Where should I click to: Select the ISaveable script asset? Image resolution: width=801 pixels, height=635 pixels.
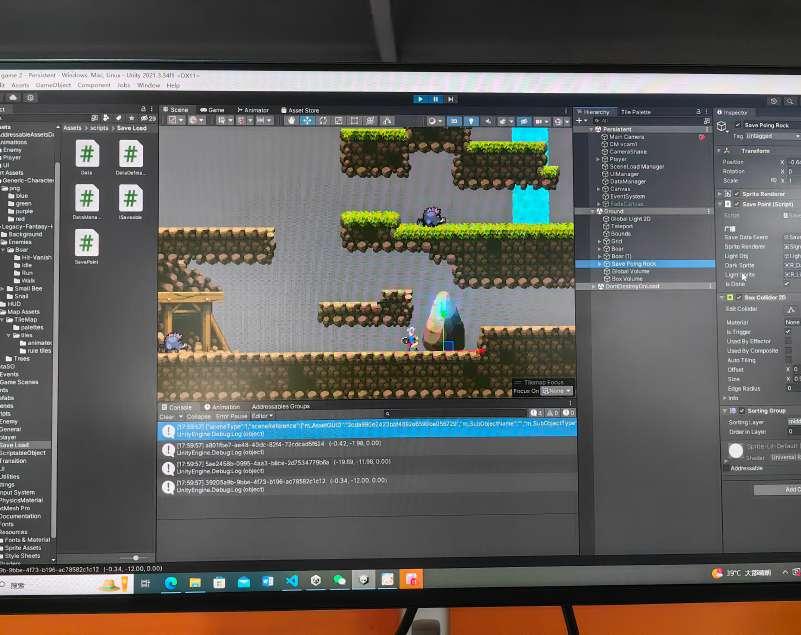pos(131,202)
